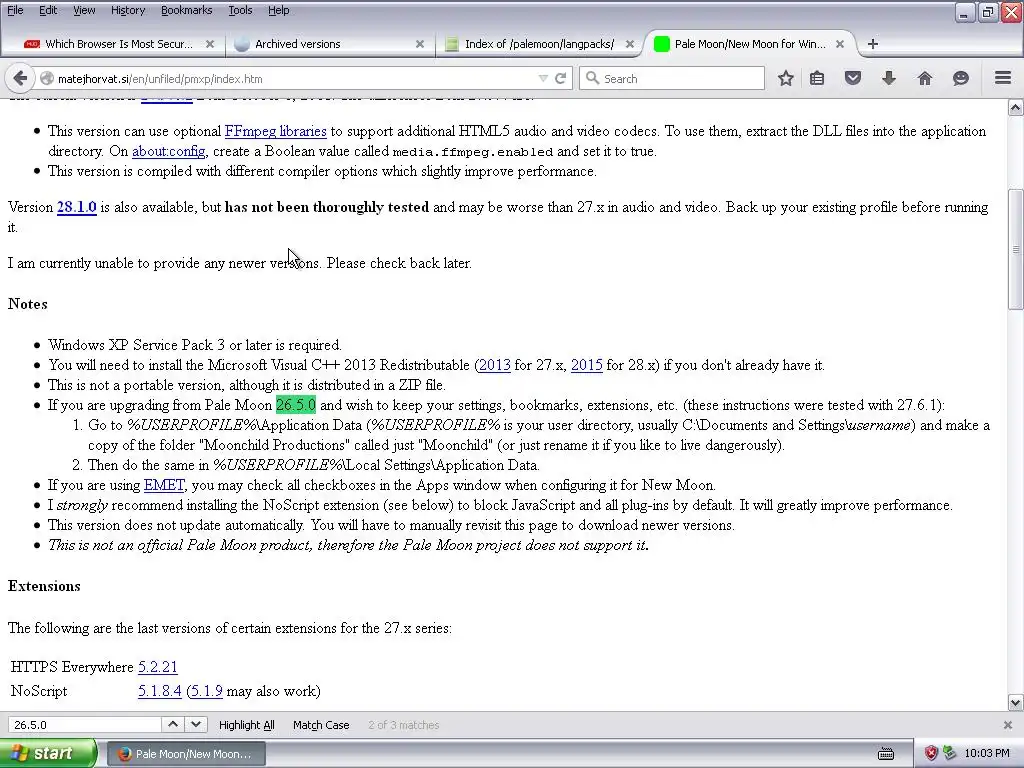Open NoScript 5.1.9 link
1024x768 pixels.
[x=206, y=691]
